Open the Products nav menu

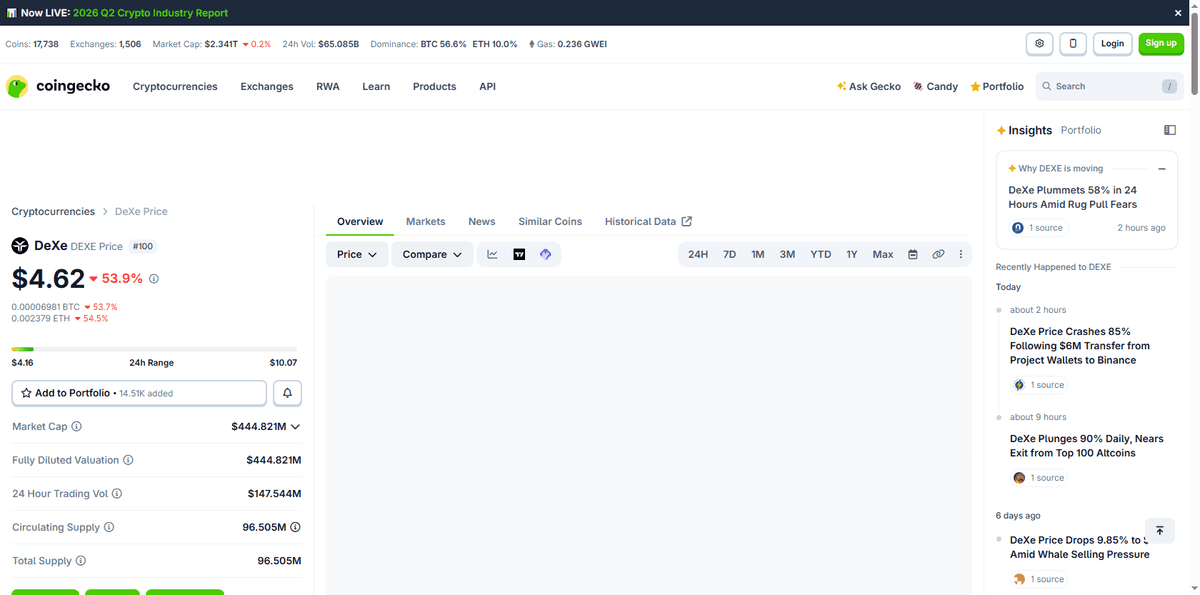pyautogui.click(x=434, y=87)
